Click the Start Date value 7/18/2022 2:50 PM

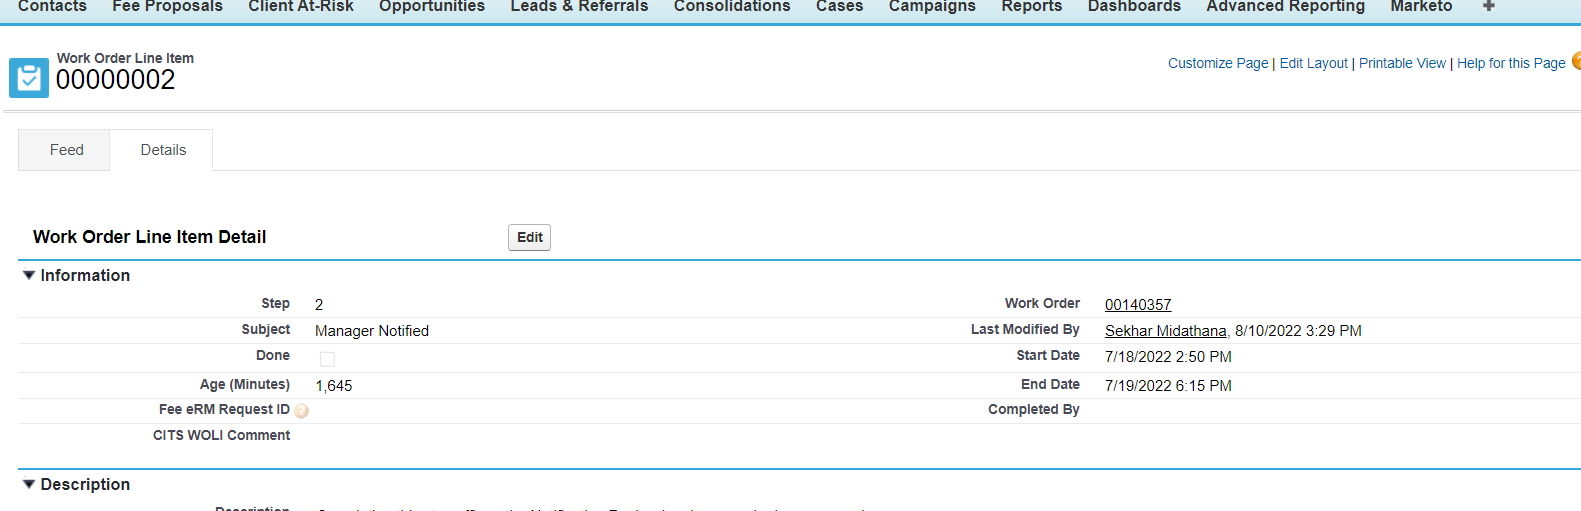pos(1168,357)
